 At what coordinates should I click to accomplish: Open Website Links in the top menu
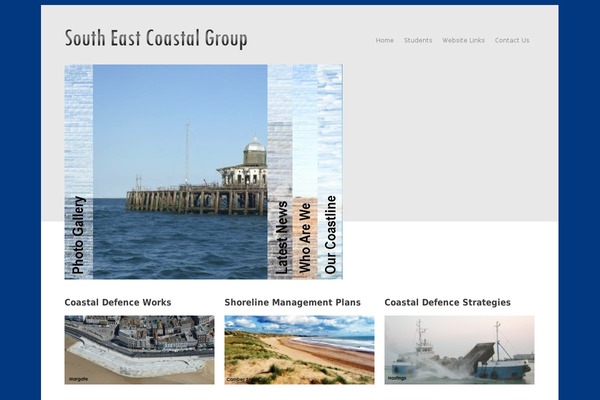pyautogui.click(x=463, y=40)
